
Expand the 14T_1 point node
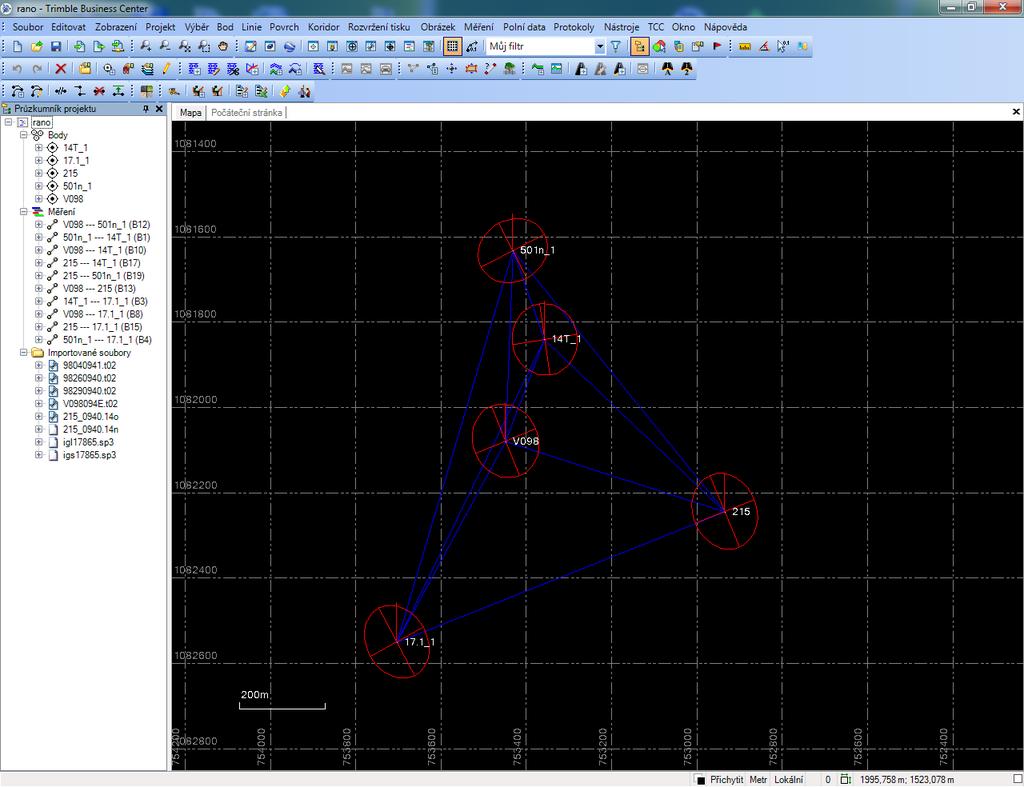click(x=39, y=148)
